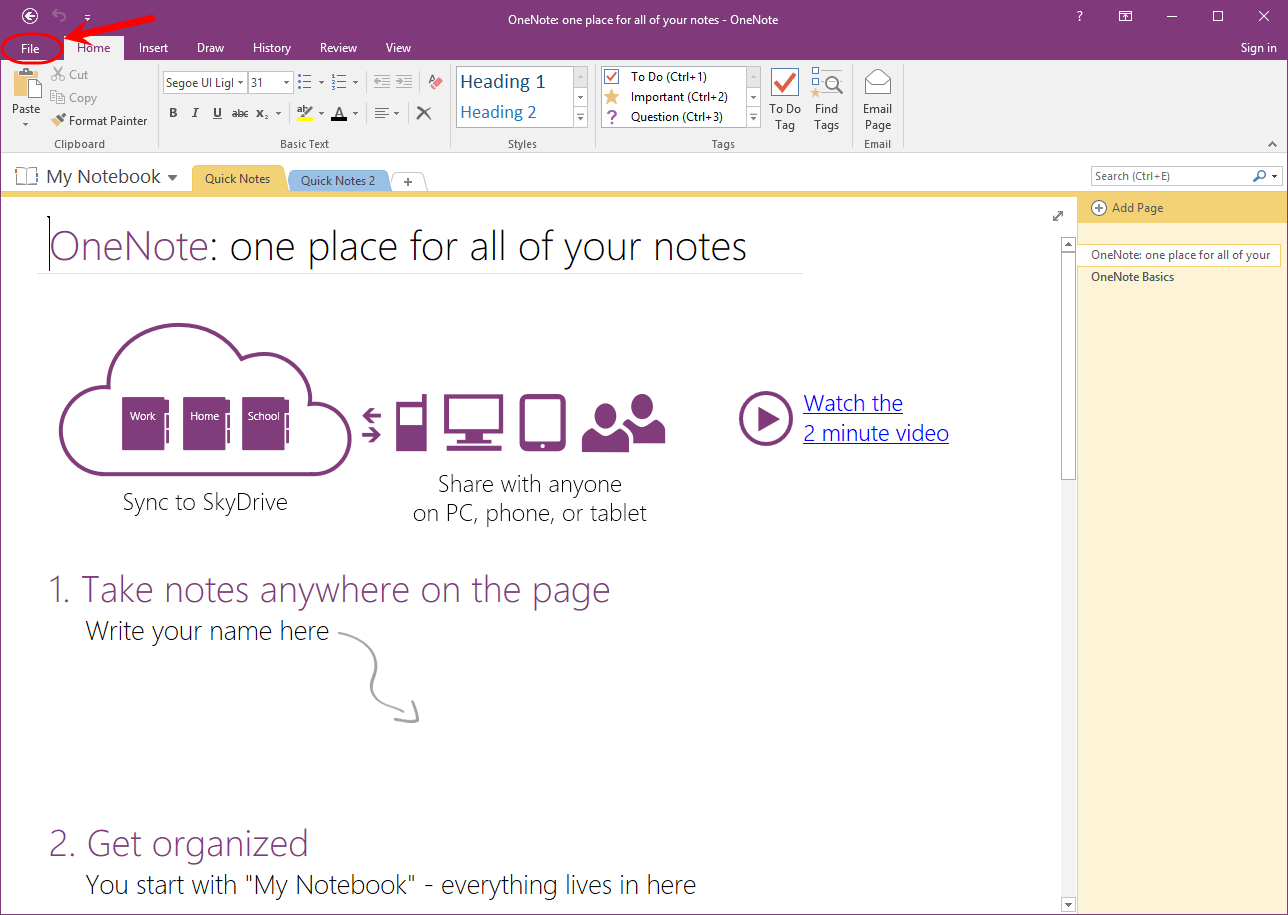Create a new section with plus tab
The width and height of the screenshot is (1288, 915).
(408, 181)
